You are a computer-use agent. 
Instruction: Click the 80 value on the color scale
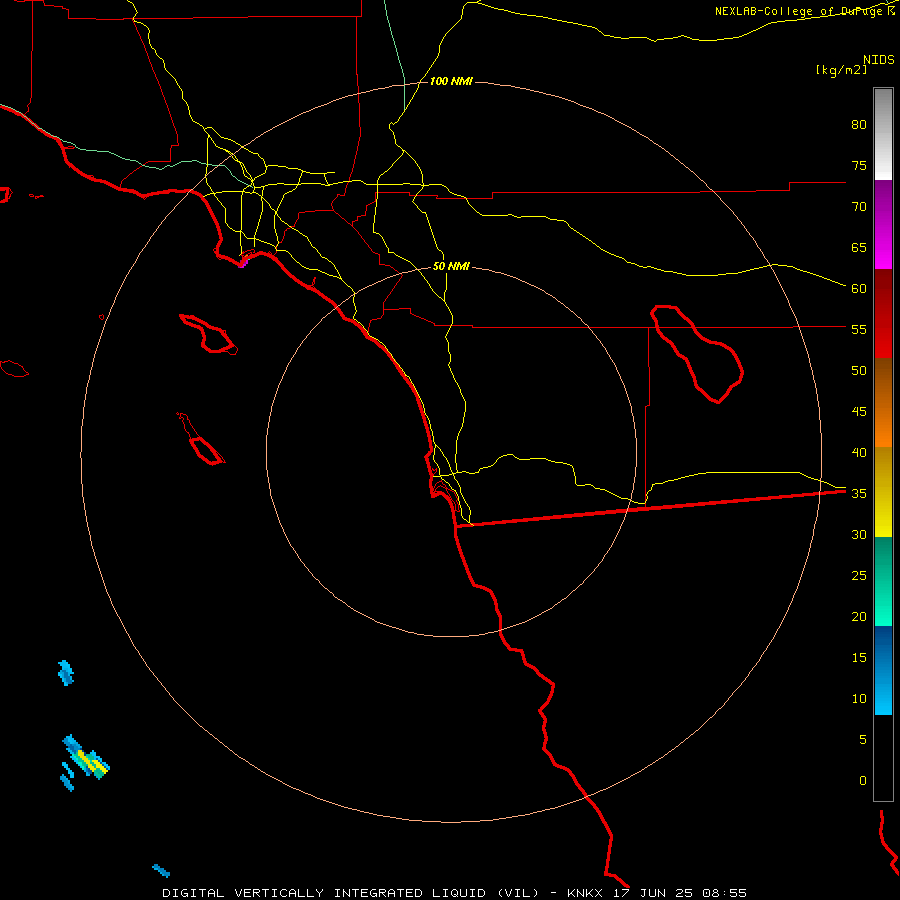point(859,125)
